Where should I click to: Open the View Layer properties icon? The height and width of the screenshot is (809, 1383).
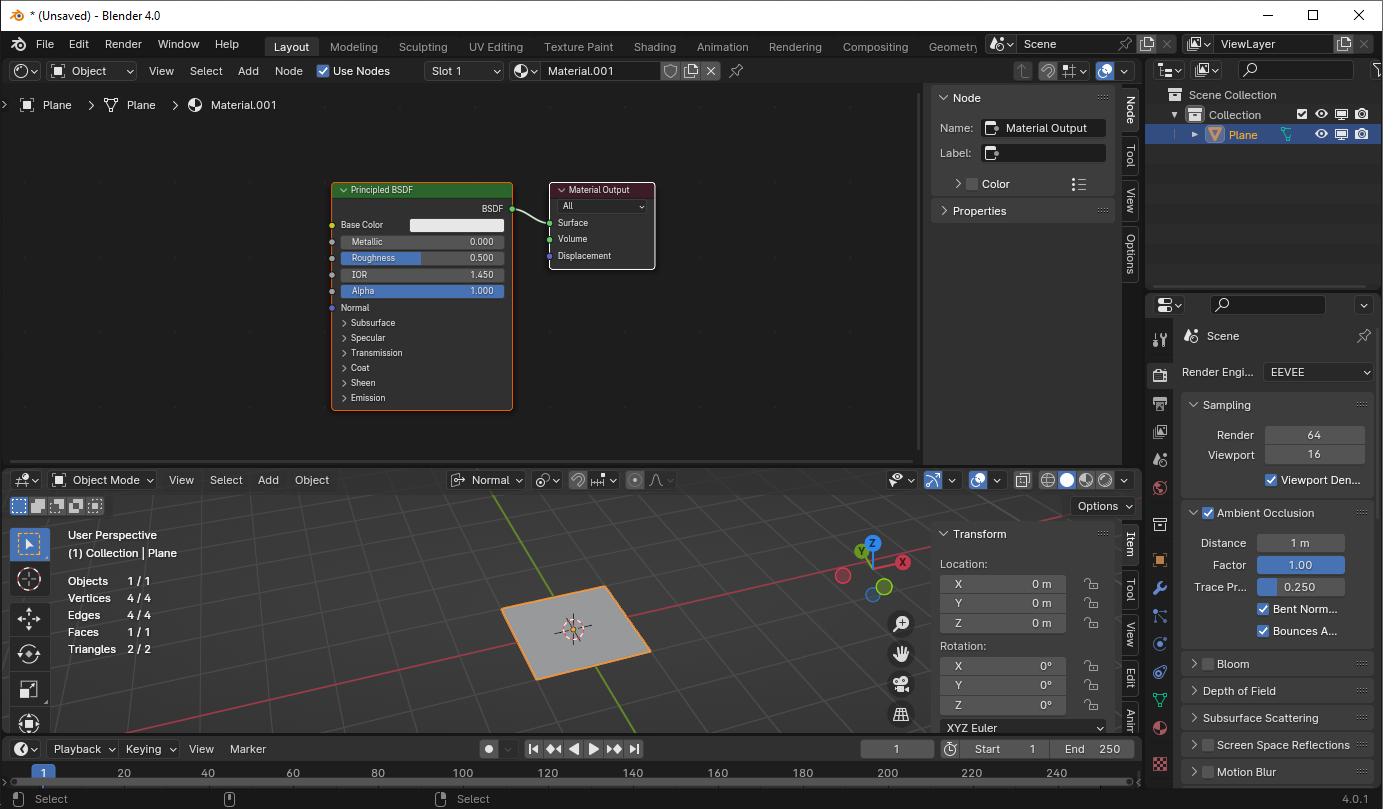pos(1160,432)
